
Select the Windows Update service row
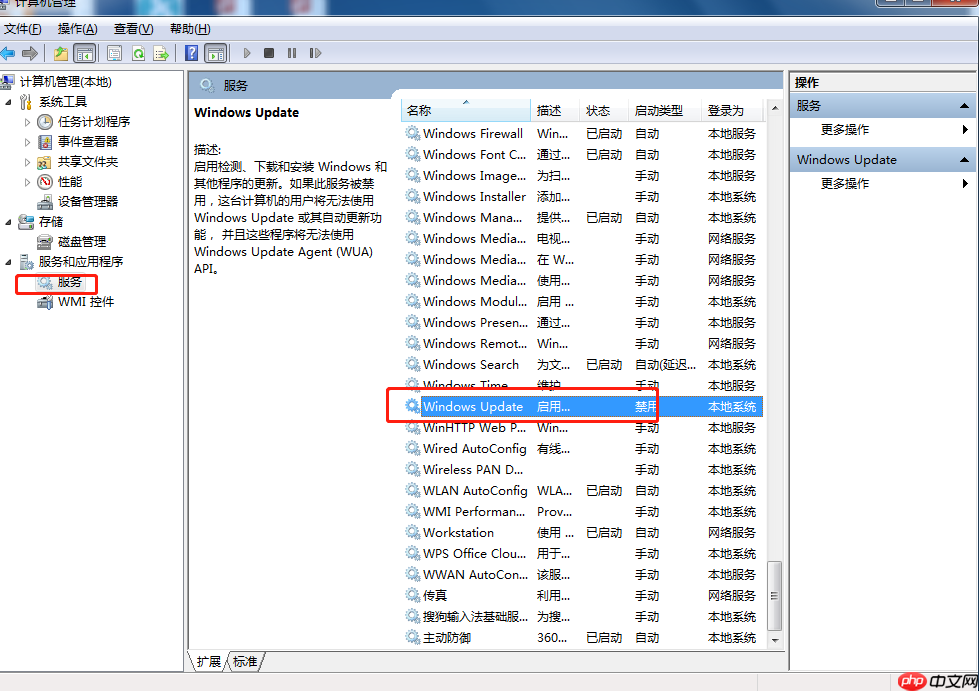tap(583, 406)
